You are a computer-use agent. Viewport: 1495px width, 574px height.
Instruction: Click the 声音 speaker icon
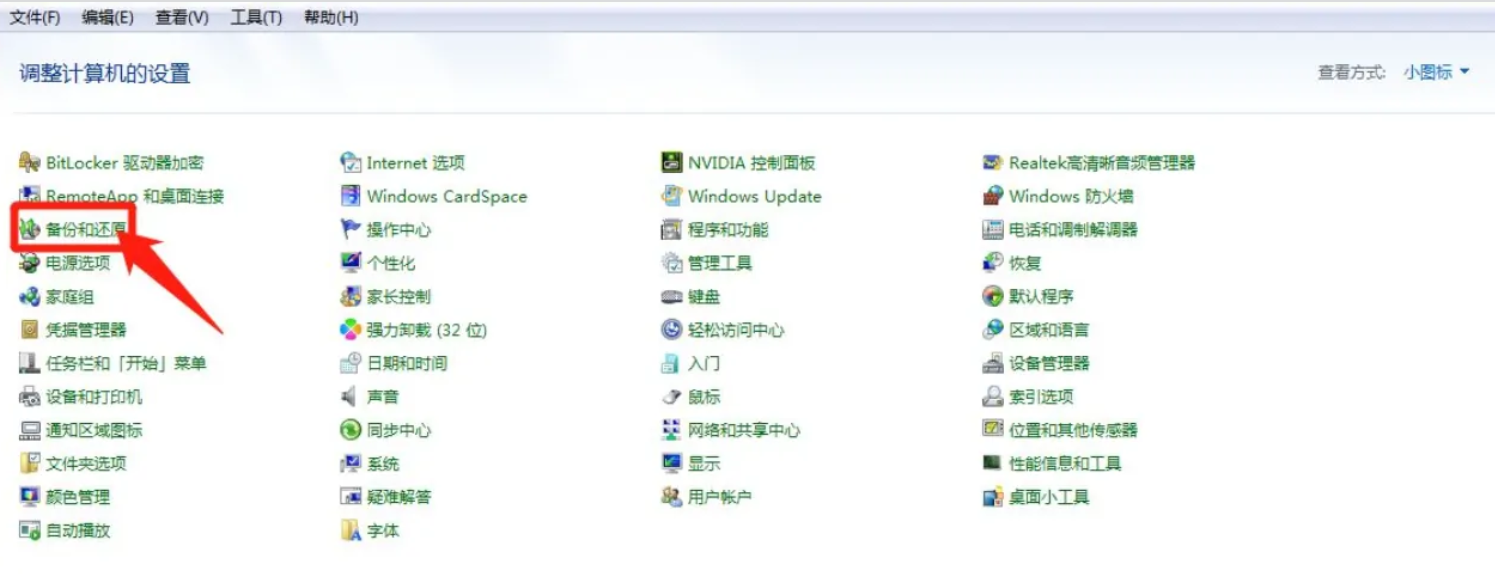[x=350, y=397]
